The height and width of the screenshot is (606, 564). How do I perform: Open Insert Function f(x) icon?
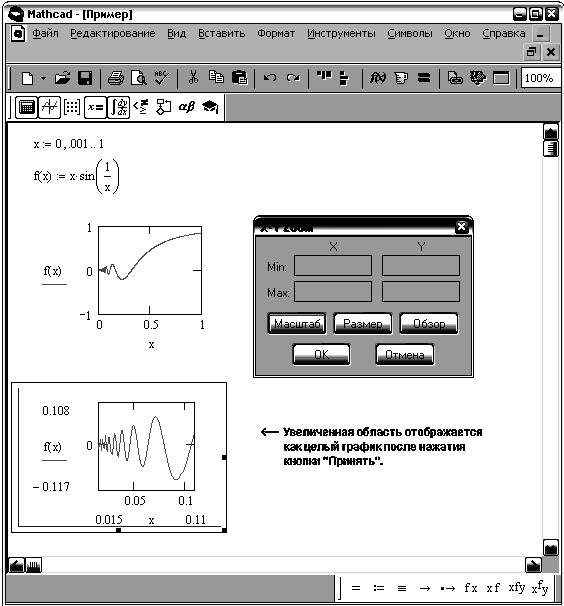click(x=377, y=78)
